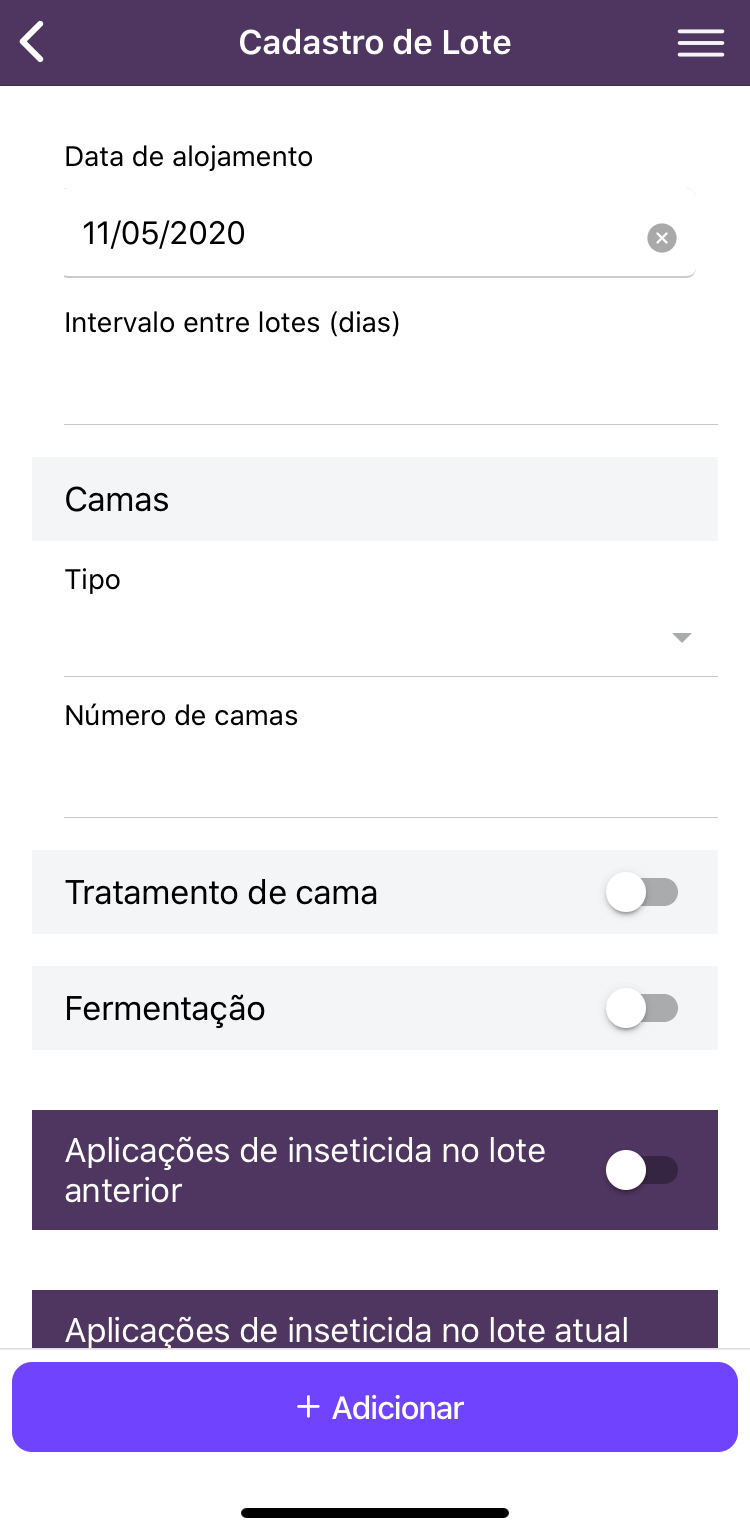Viewport: 750px width, 1534px height.
Task: Tap the Fermentação row label
Action: [165, 1008]
